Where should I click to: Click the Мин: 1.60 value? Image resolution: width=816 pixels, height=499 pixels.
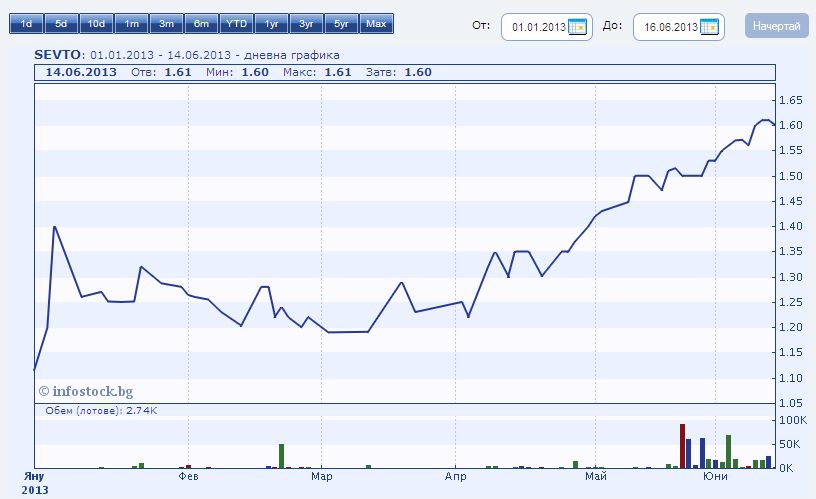pos(237,72)
